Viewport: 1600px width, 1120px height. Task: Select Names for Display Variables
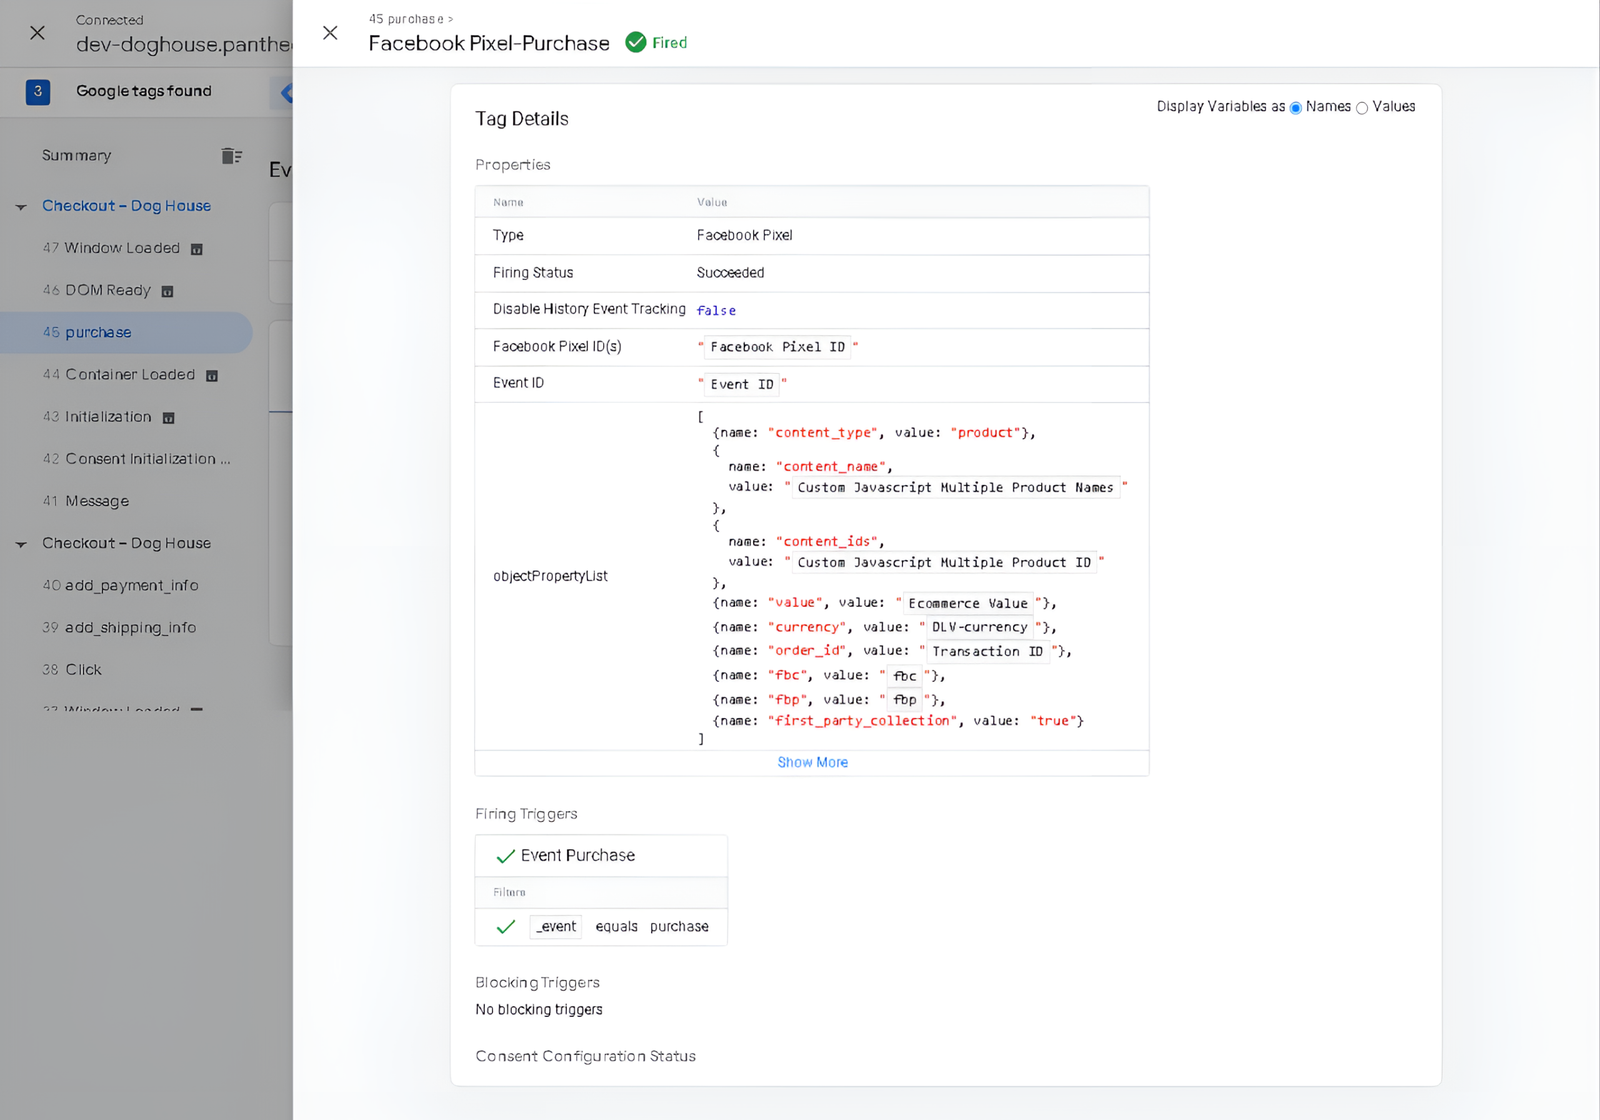tap(1296, 108)
